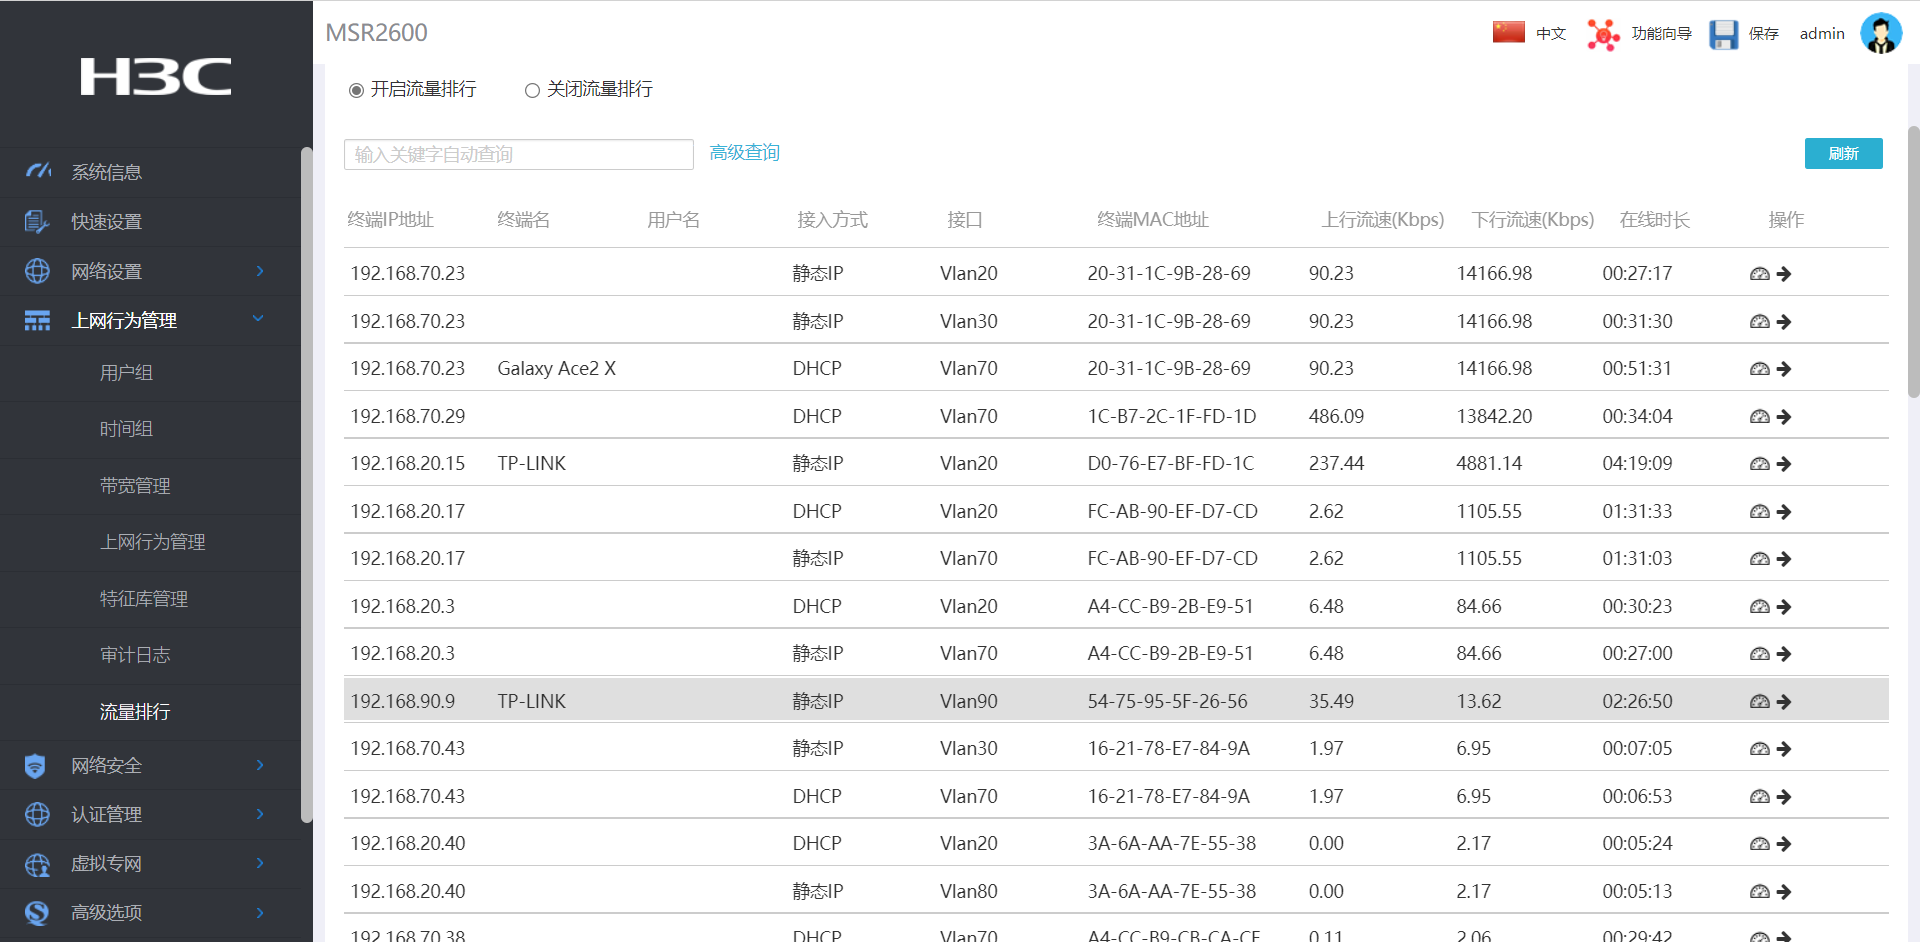Image resolution: width=1920 pixels, height=942 pixels.
Task: Expand the 虚拟专网 menu chevron
Action: coord(260,863)
